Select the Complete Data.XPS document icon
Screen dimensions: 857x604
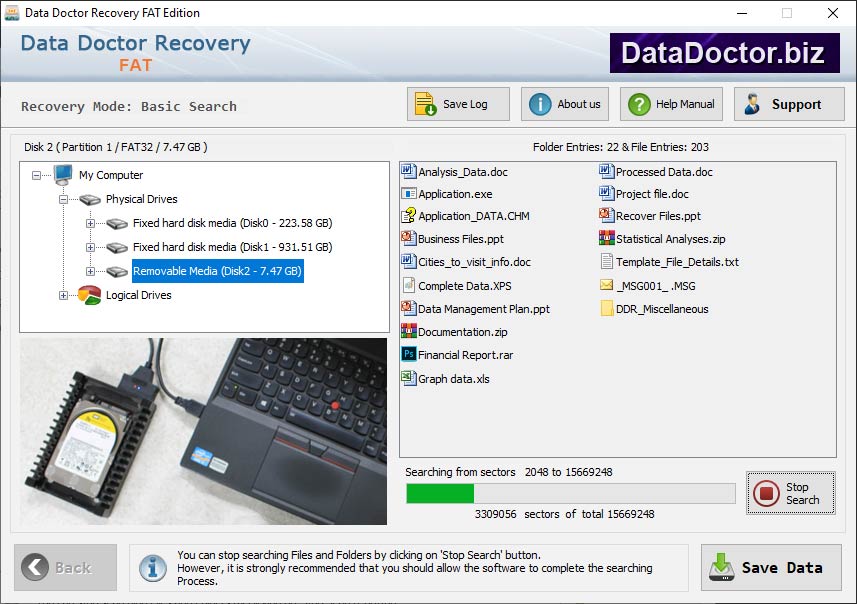pyautogui.click(x=406, y=286)
